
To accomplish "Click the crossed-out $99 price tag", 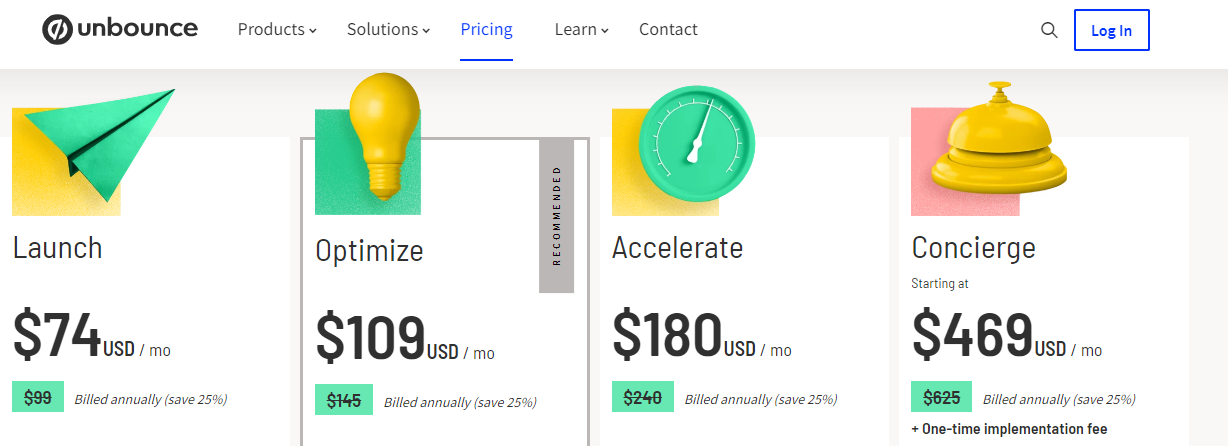I will [38, 397].
